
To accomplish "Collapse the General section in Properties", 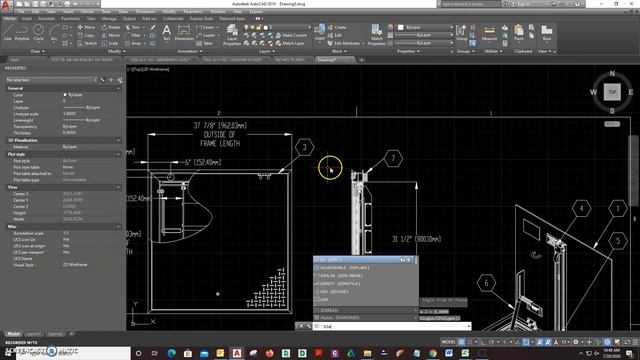I will point(118,88).
